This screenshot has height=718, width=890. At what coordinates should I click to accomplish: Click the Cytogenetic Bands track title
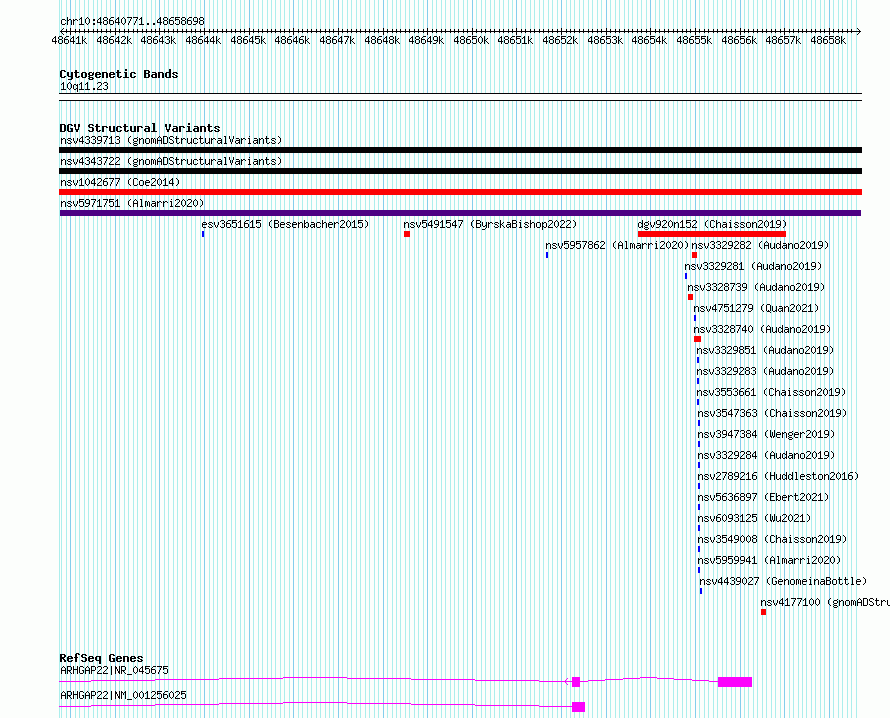click(119, 74)
